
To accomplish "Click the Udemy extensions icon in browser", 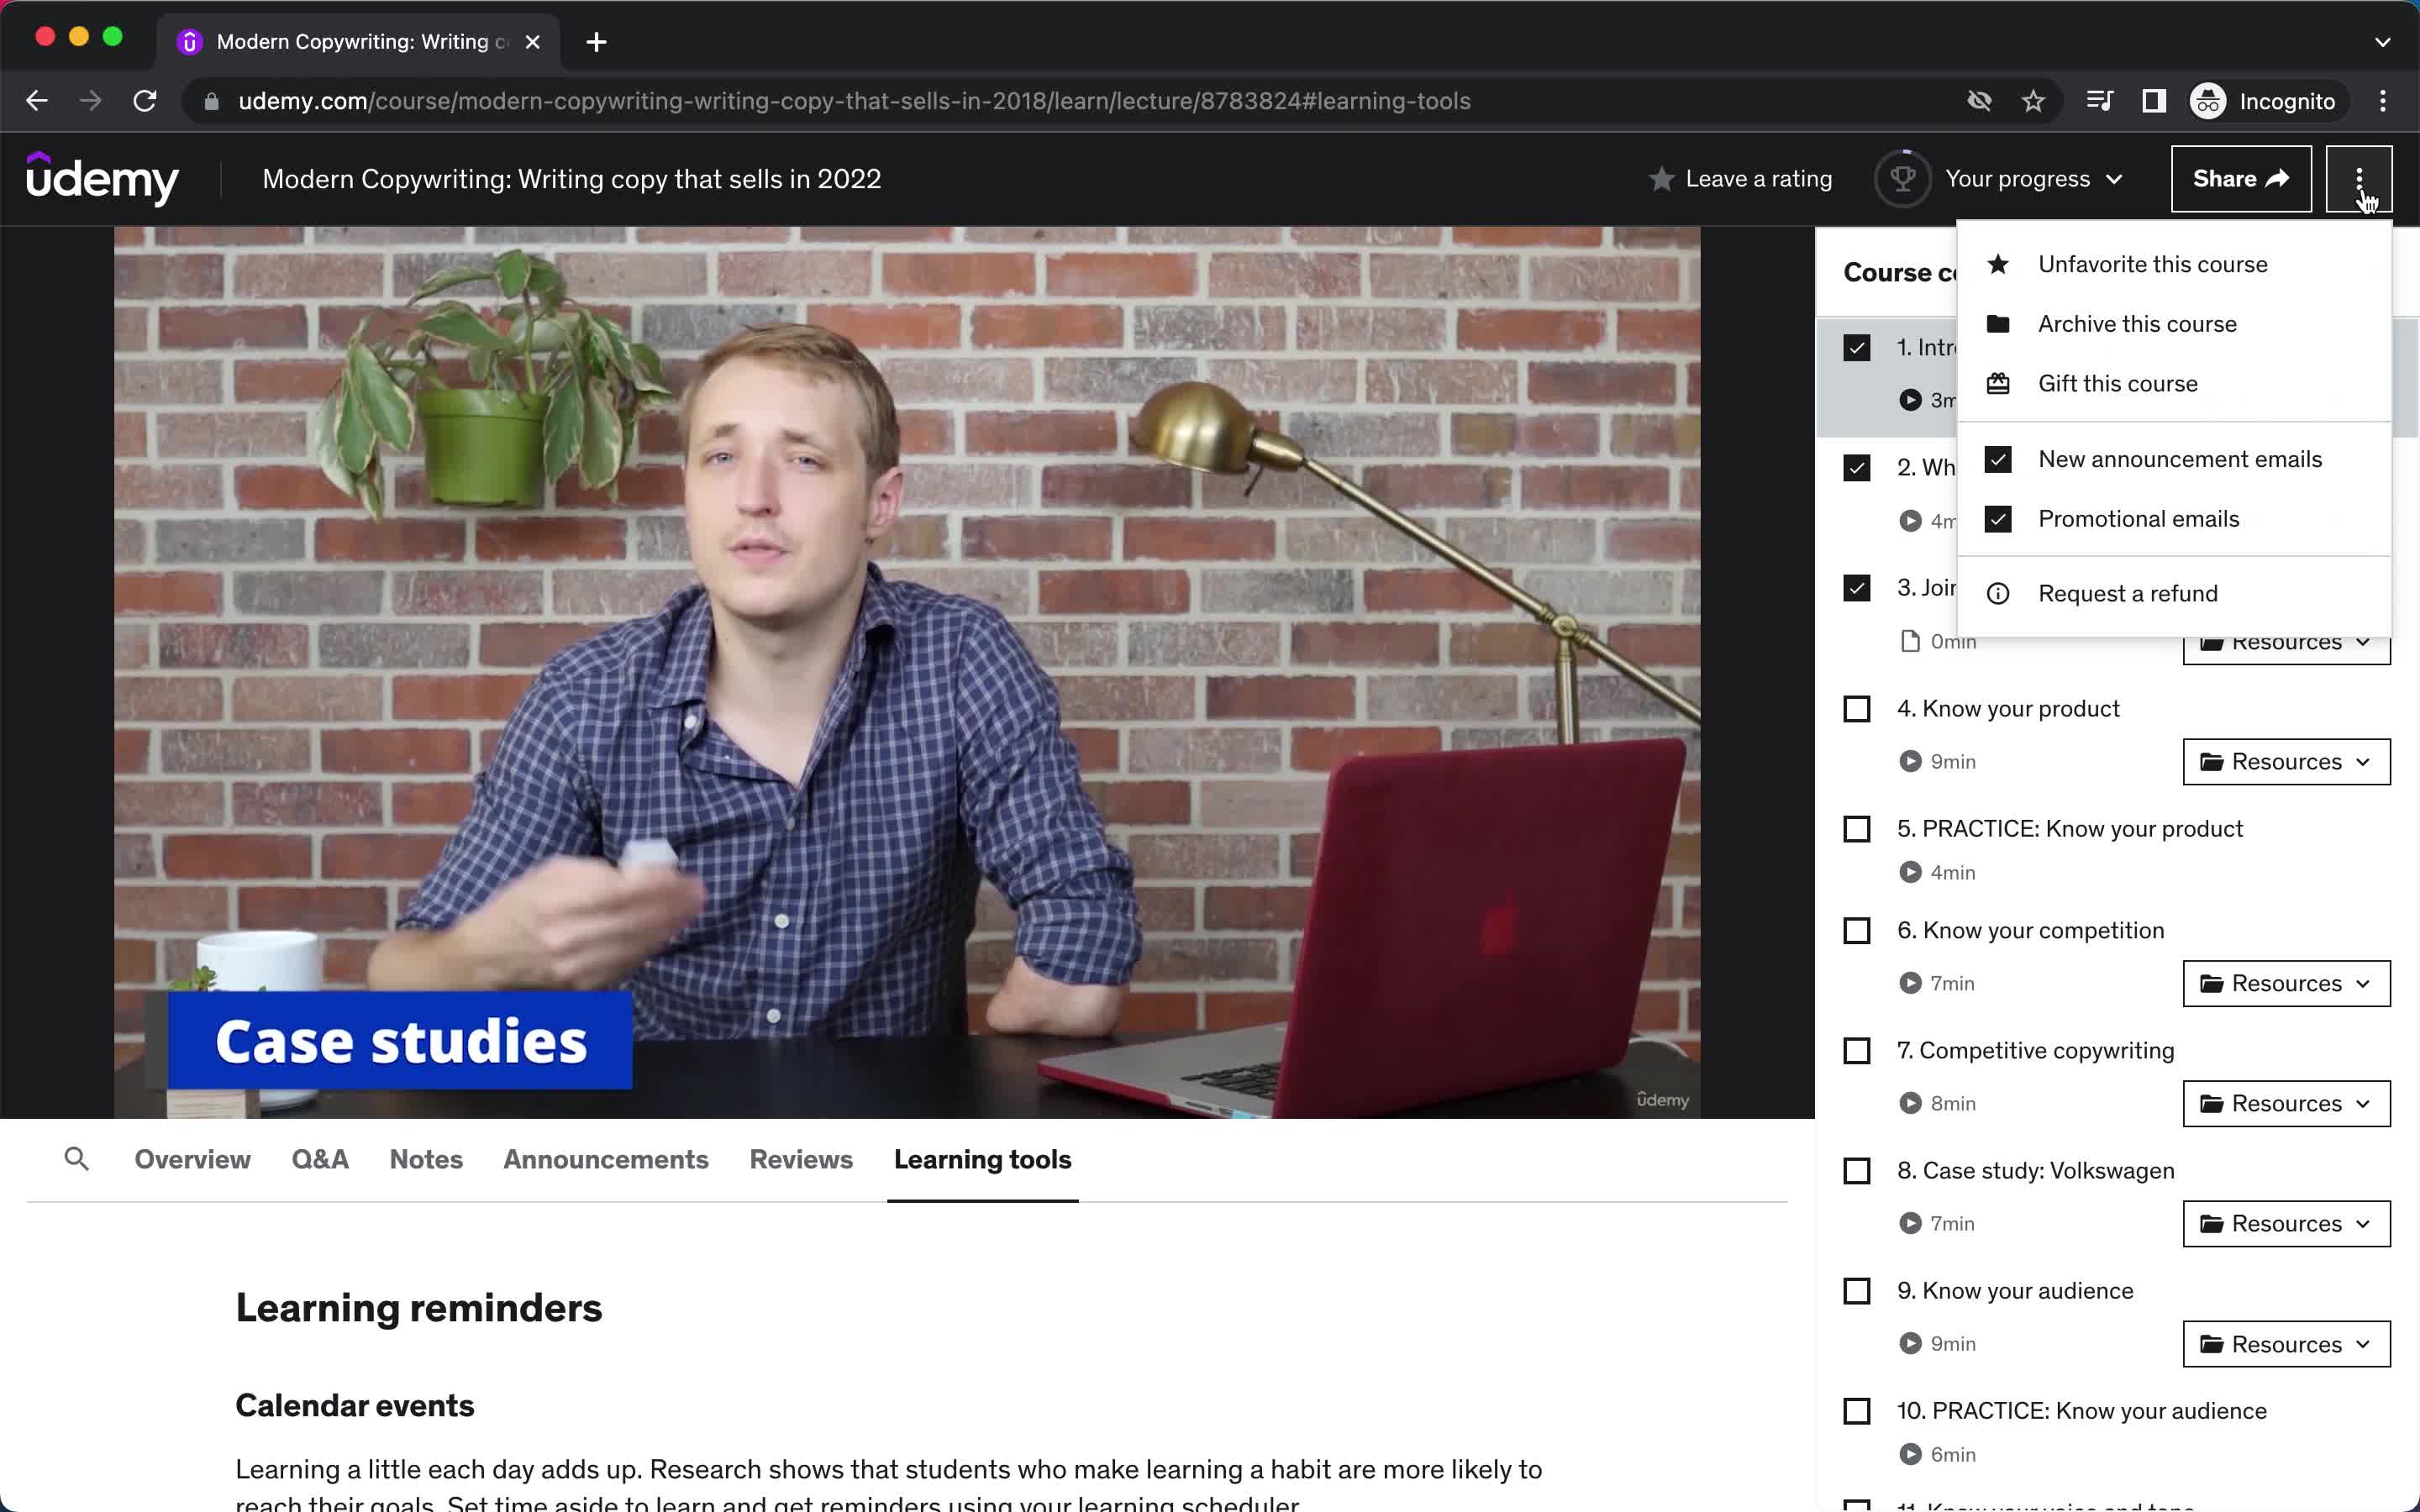I will 190,40.
